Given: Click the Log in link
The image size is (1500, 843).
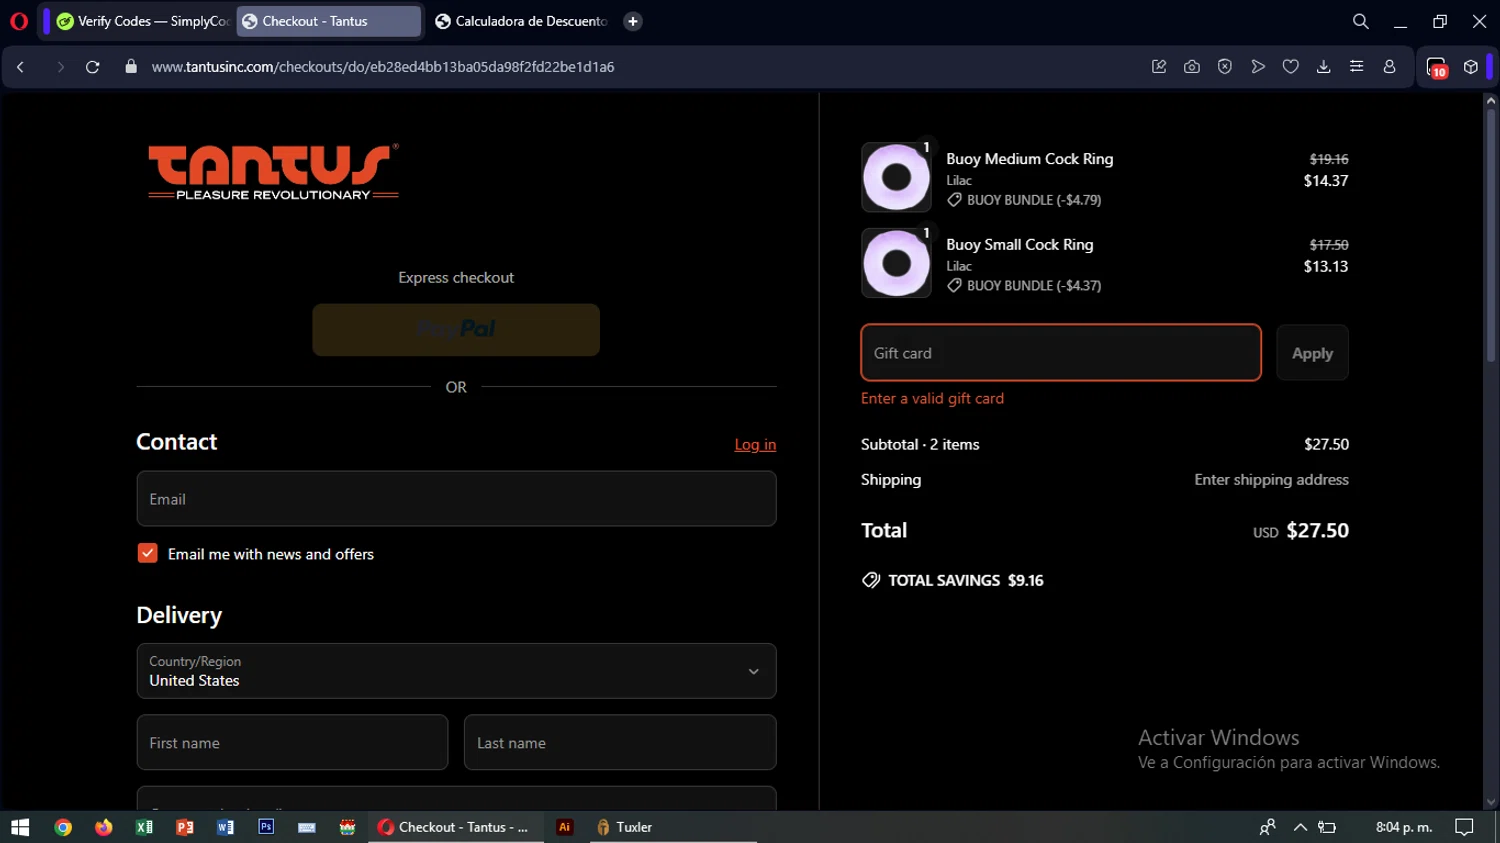Looking at the screenshot, I should [755, 445].
